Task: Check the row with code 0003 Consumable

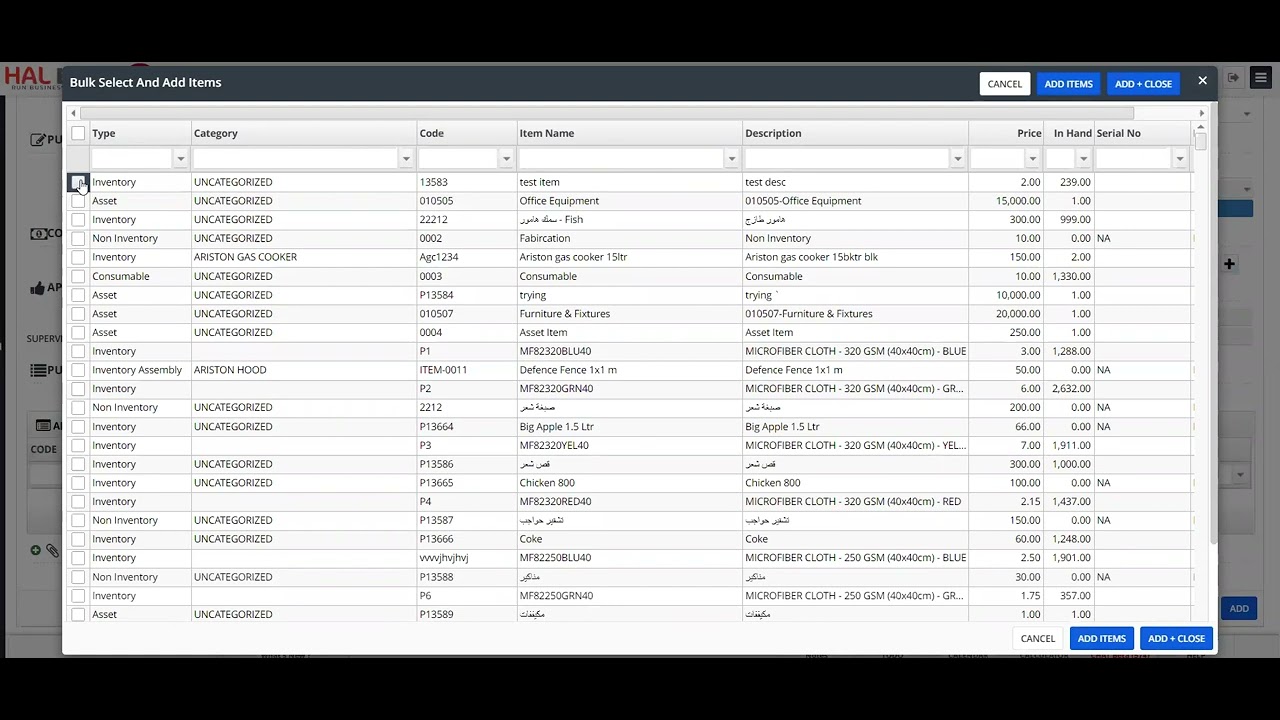Action: pyautogui.click(x=78, y=276)
